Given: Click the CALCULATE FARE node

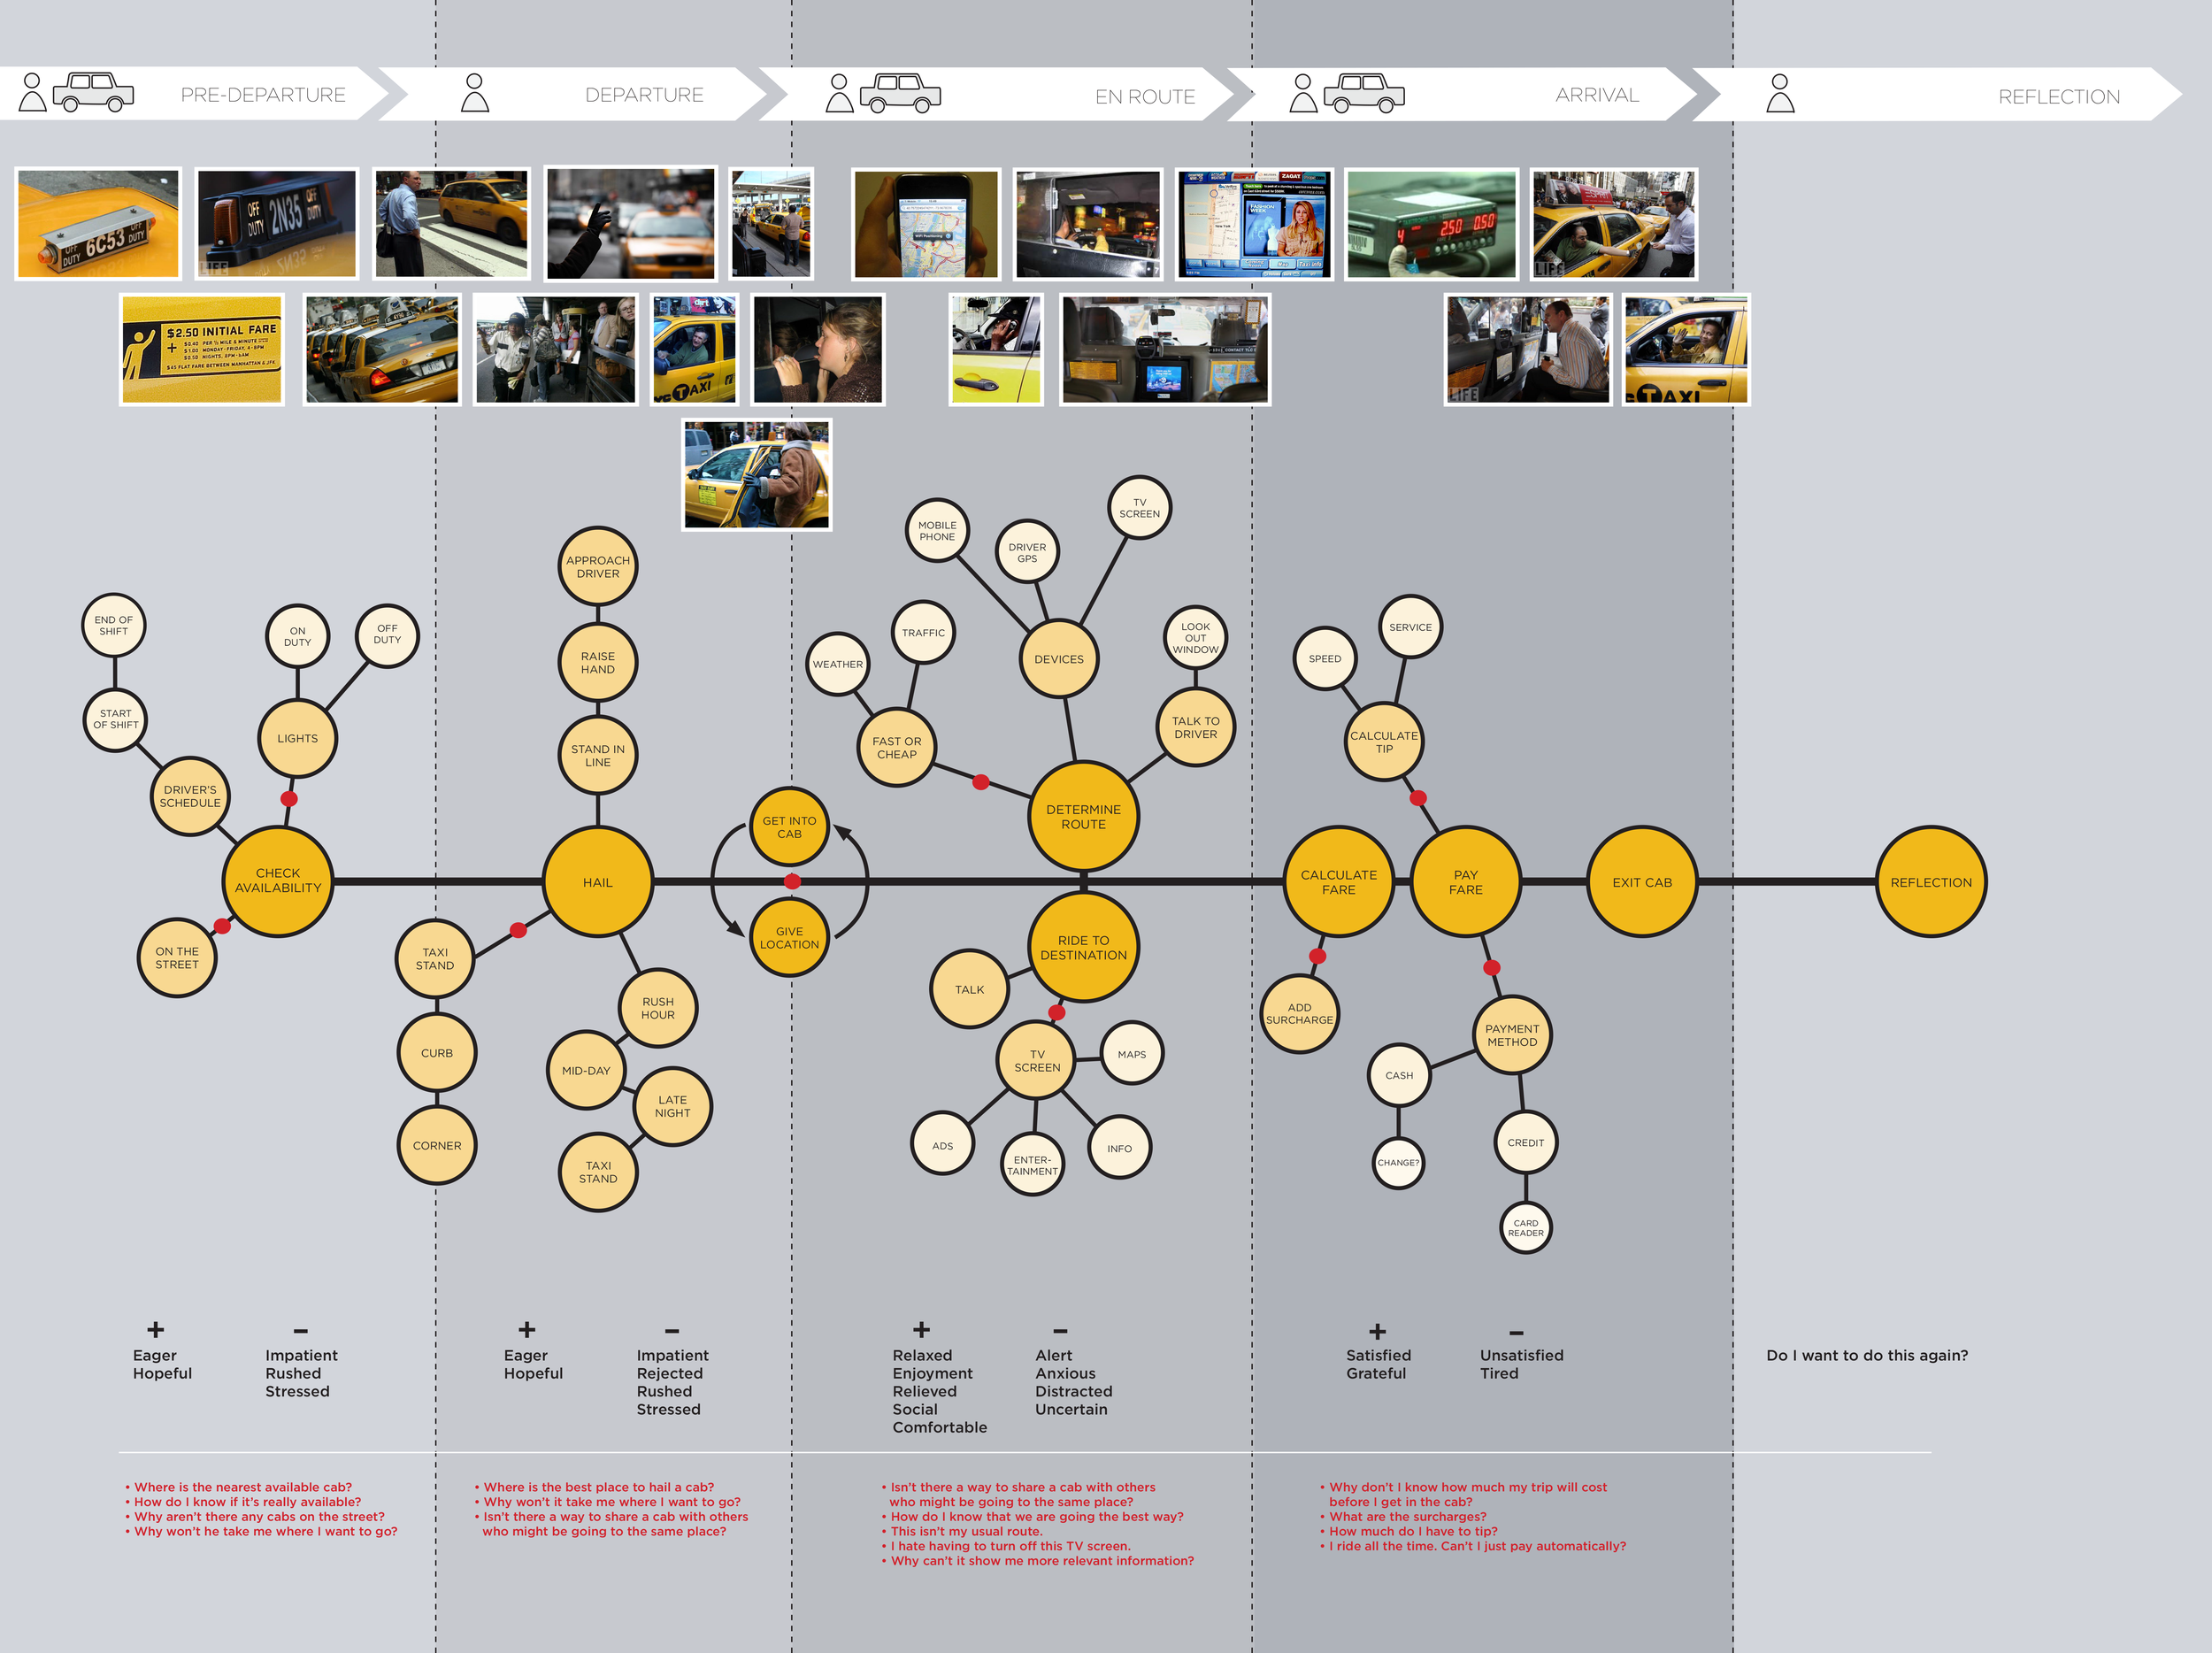Looking at the screenshot, I should pos(1338,882).
